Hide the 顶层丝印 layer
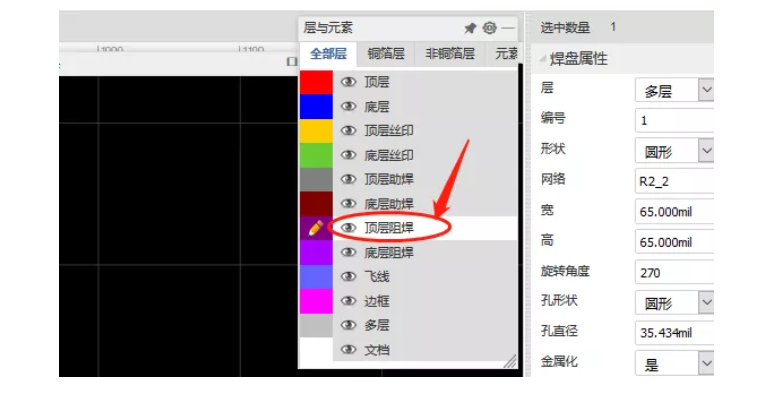This screenshot has width=757, height=409. (349, 130)
